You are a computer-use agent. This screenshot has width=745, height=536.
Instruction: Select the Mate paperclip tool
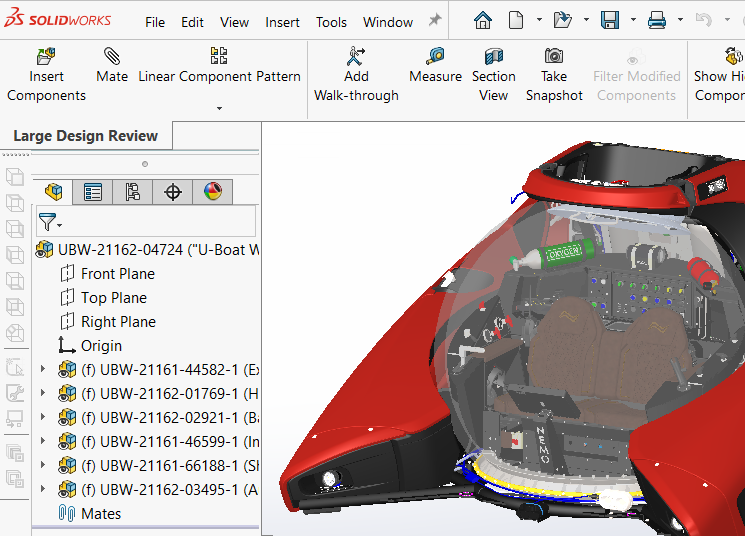point(111,56)
